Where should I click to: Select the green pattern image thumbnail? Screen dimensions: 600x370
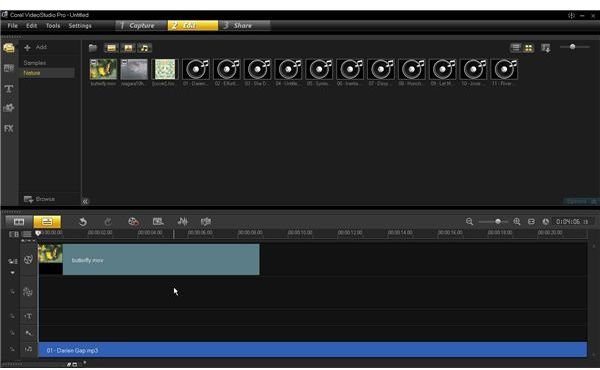pos(165,69)
